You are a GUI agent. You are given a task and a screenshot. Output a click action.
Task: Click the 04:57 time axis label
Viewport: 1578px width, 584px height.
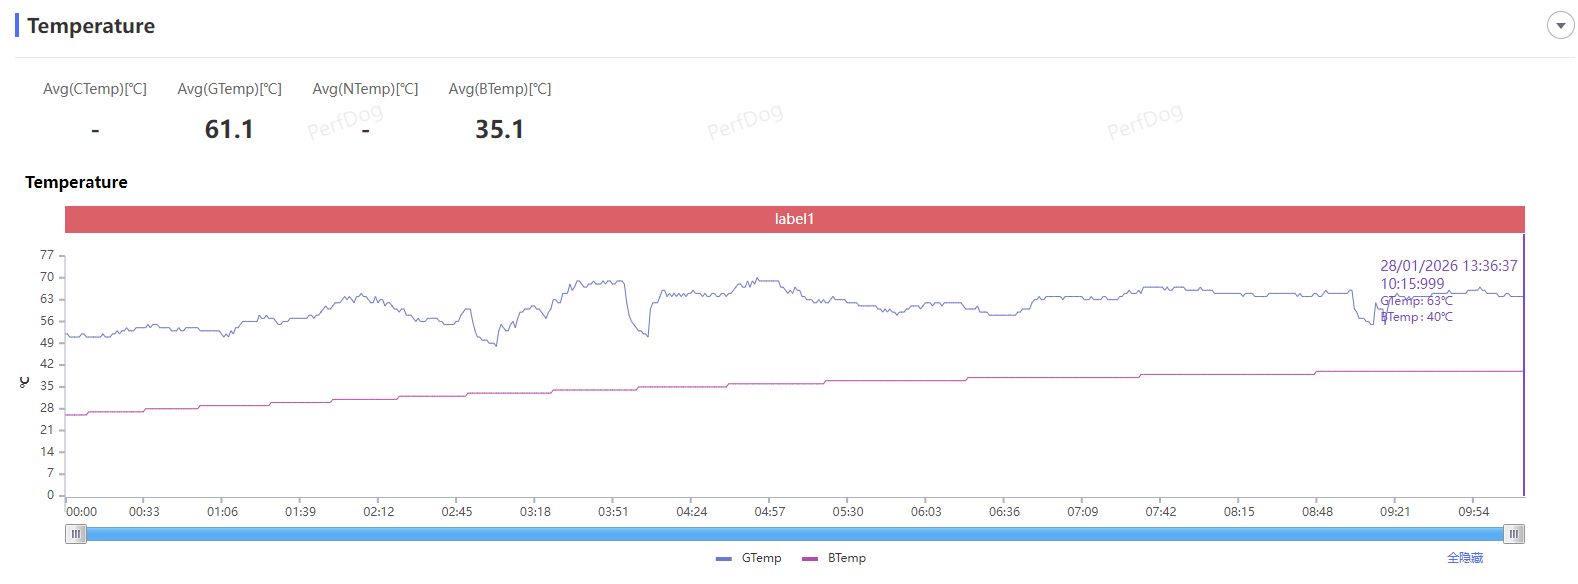[770, 512]
